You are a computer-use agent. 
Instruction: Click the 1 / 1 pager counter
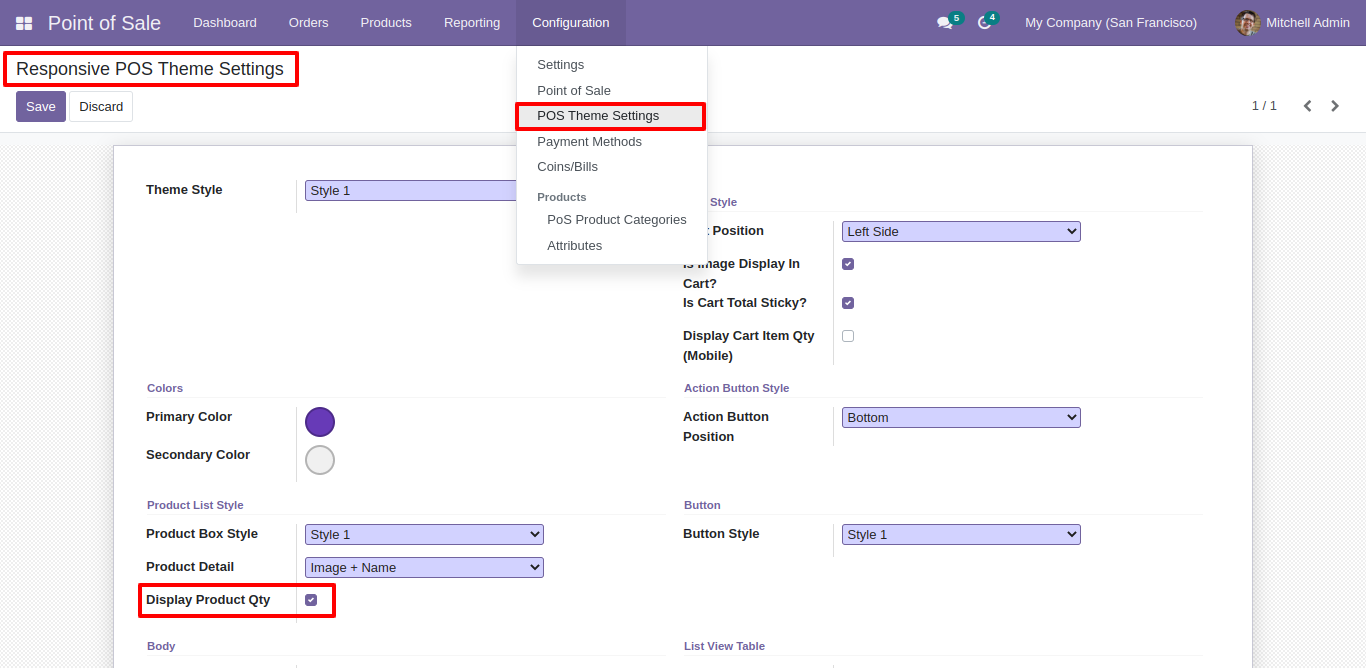[x=1264, y=106]
